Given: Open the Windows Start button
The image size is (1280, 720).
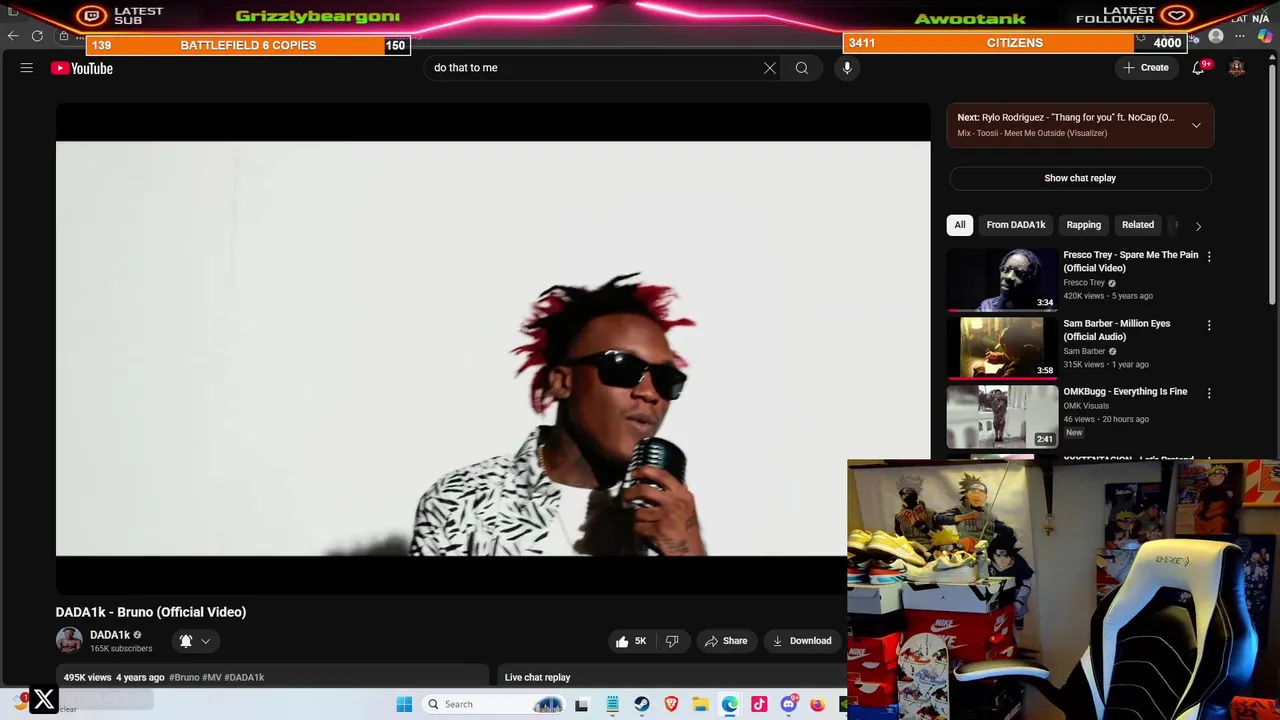Looking at the screenshot, I should (x=404, y=704).
